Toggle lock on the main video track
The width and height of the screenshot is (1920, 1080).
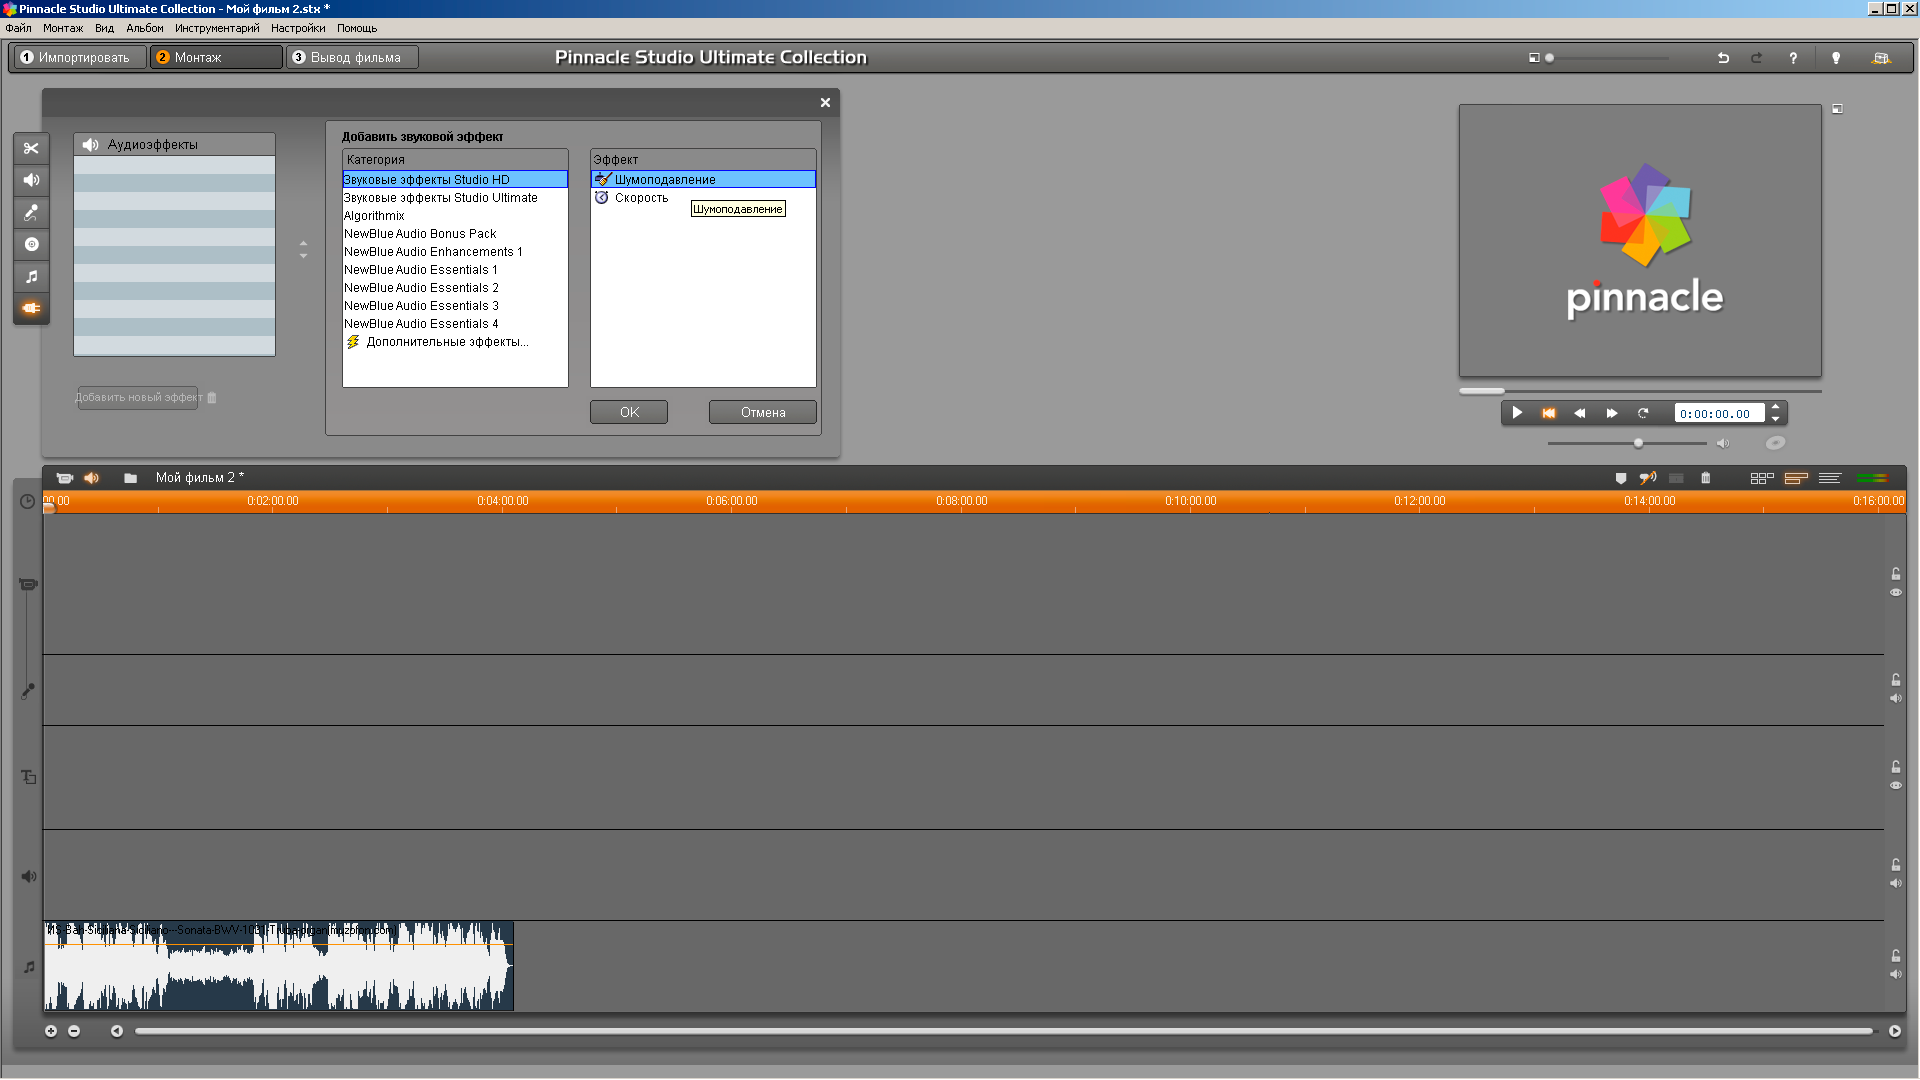click(1895, 574)
